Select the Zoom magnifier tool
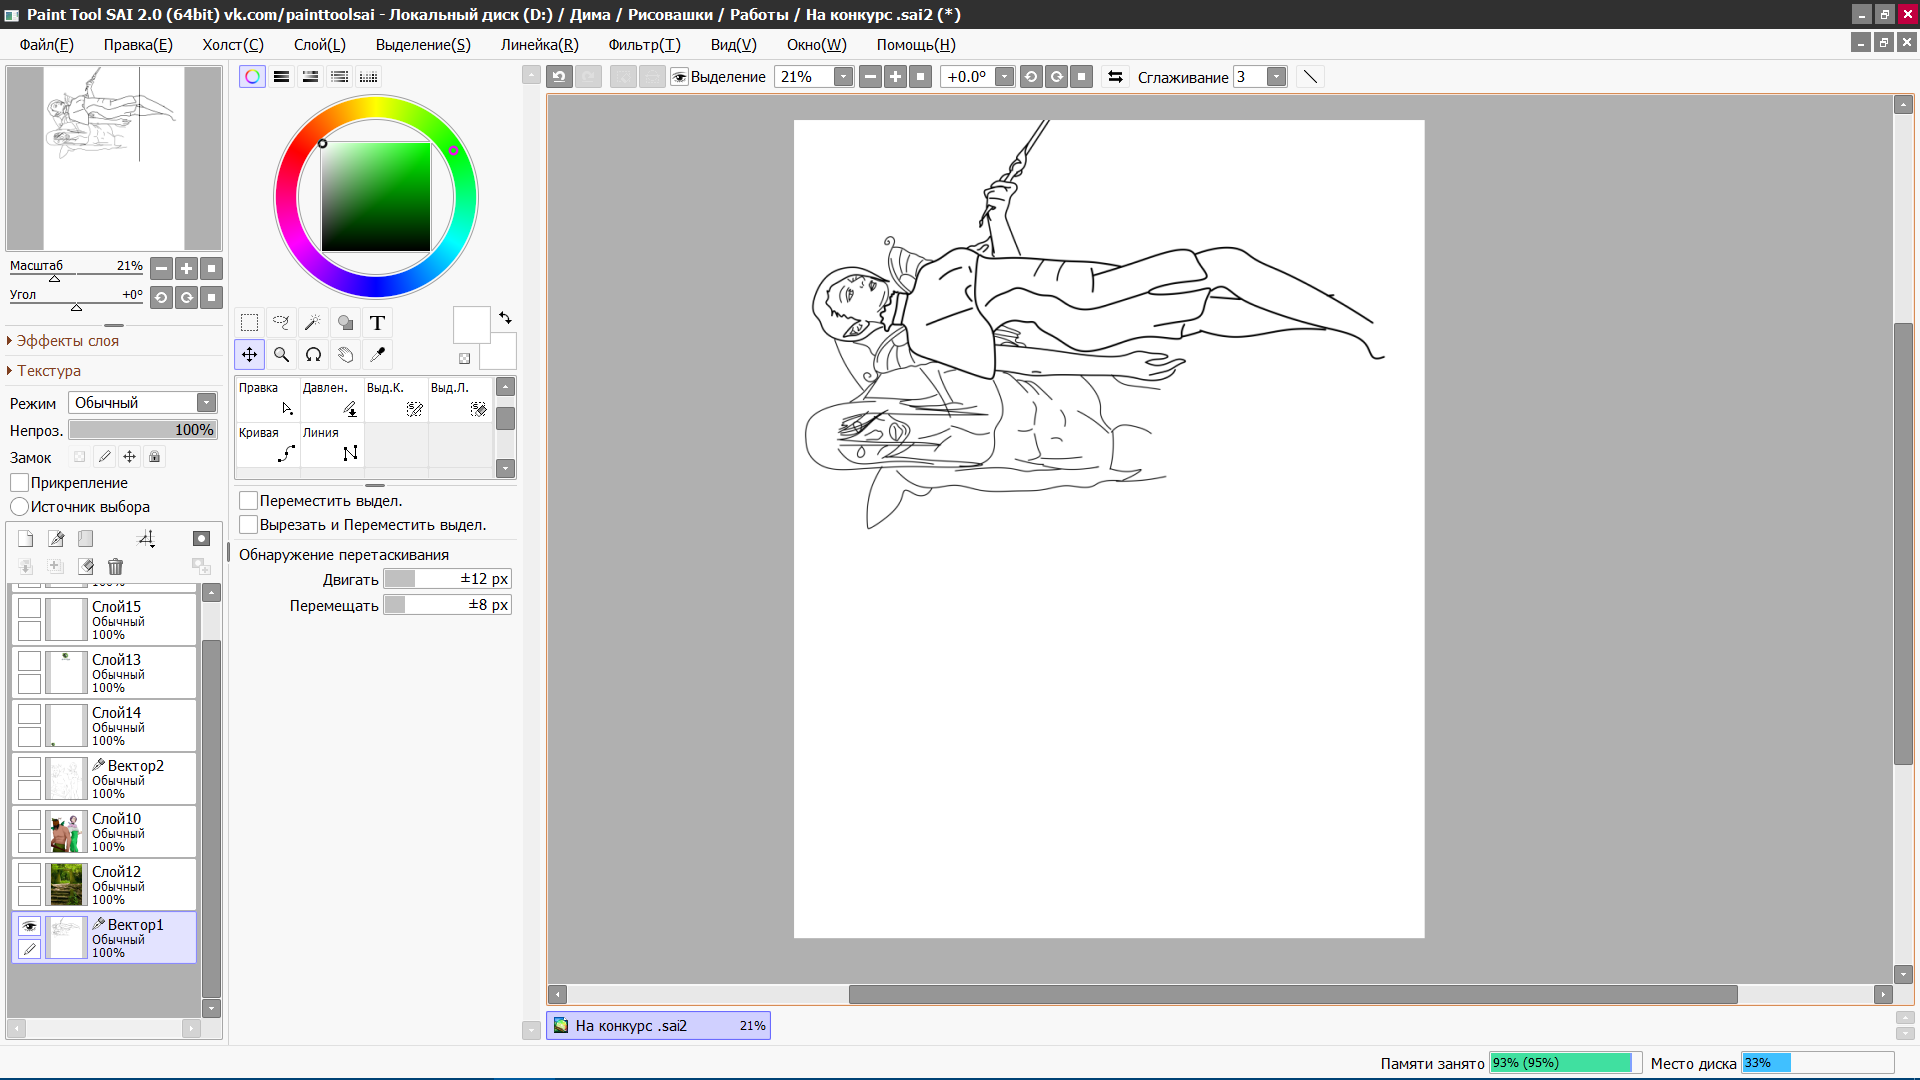1920x1080 pixels. tap(282, 355)
